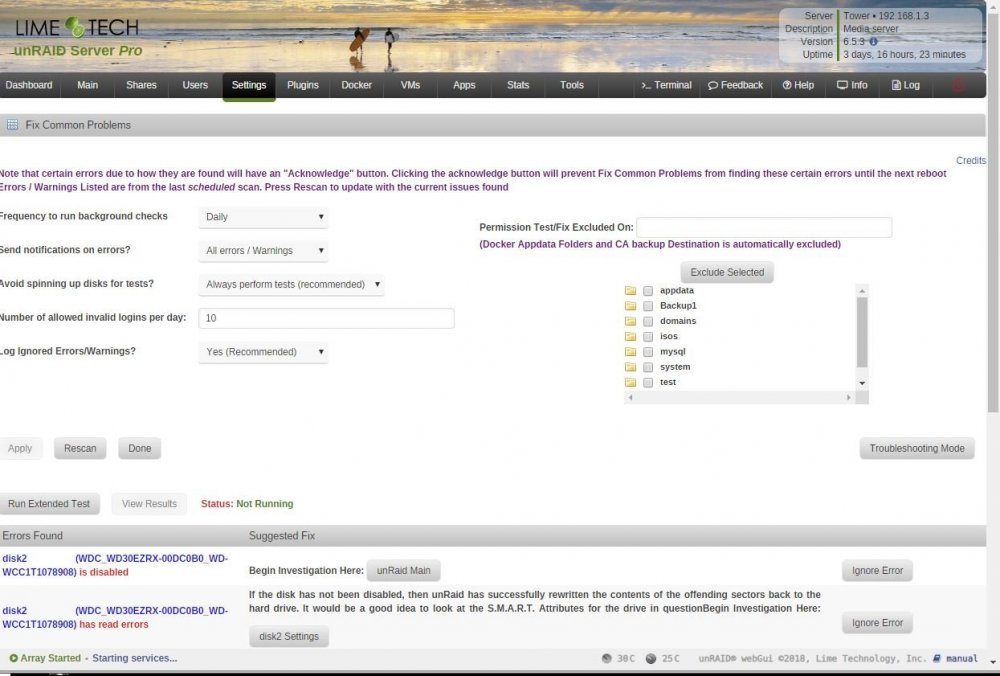Click the version info icon next to 6.5.3

coord(874,41)
